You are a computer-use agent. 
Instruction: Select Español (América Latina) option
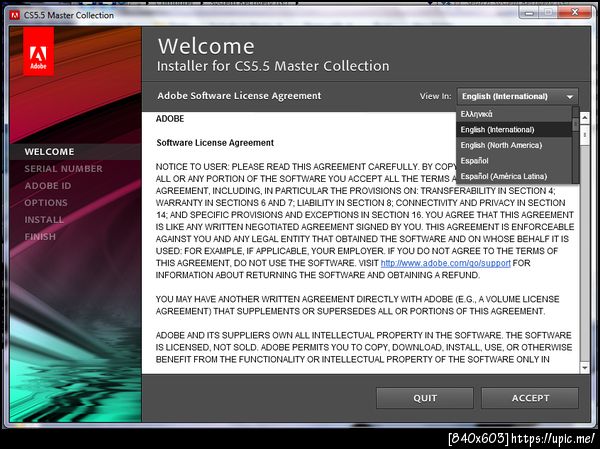514,176
